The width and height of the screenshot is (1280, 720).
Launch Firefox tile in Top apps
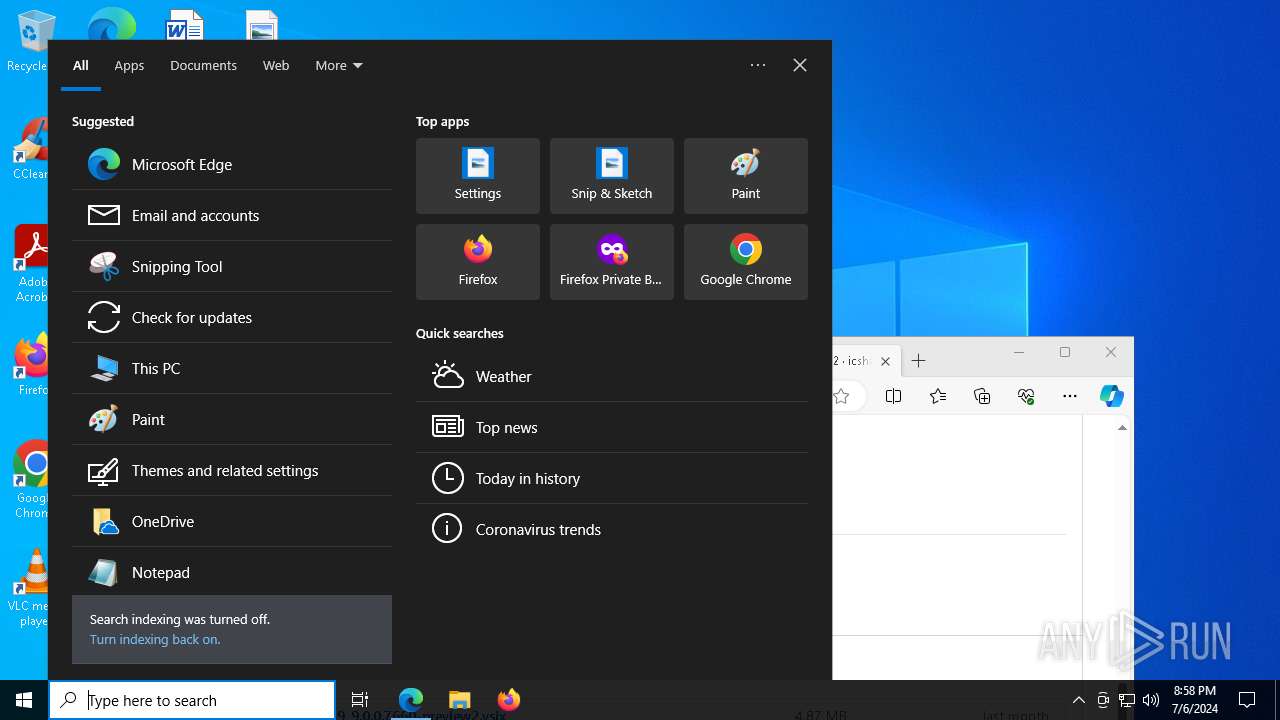pos(478,262)
